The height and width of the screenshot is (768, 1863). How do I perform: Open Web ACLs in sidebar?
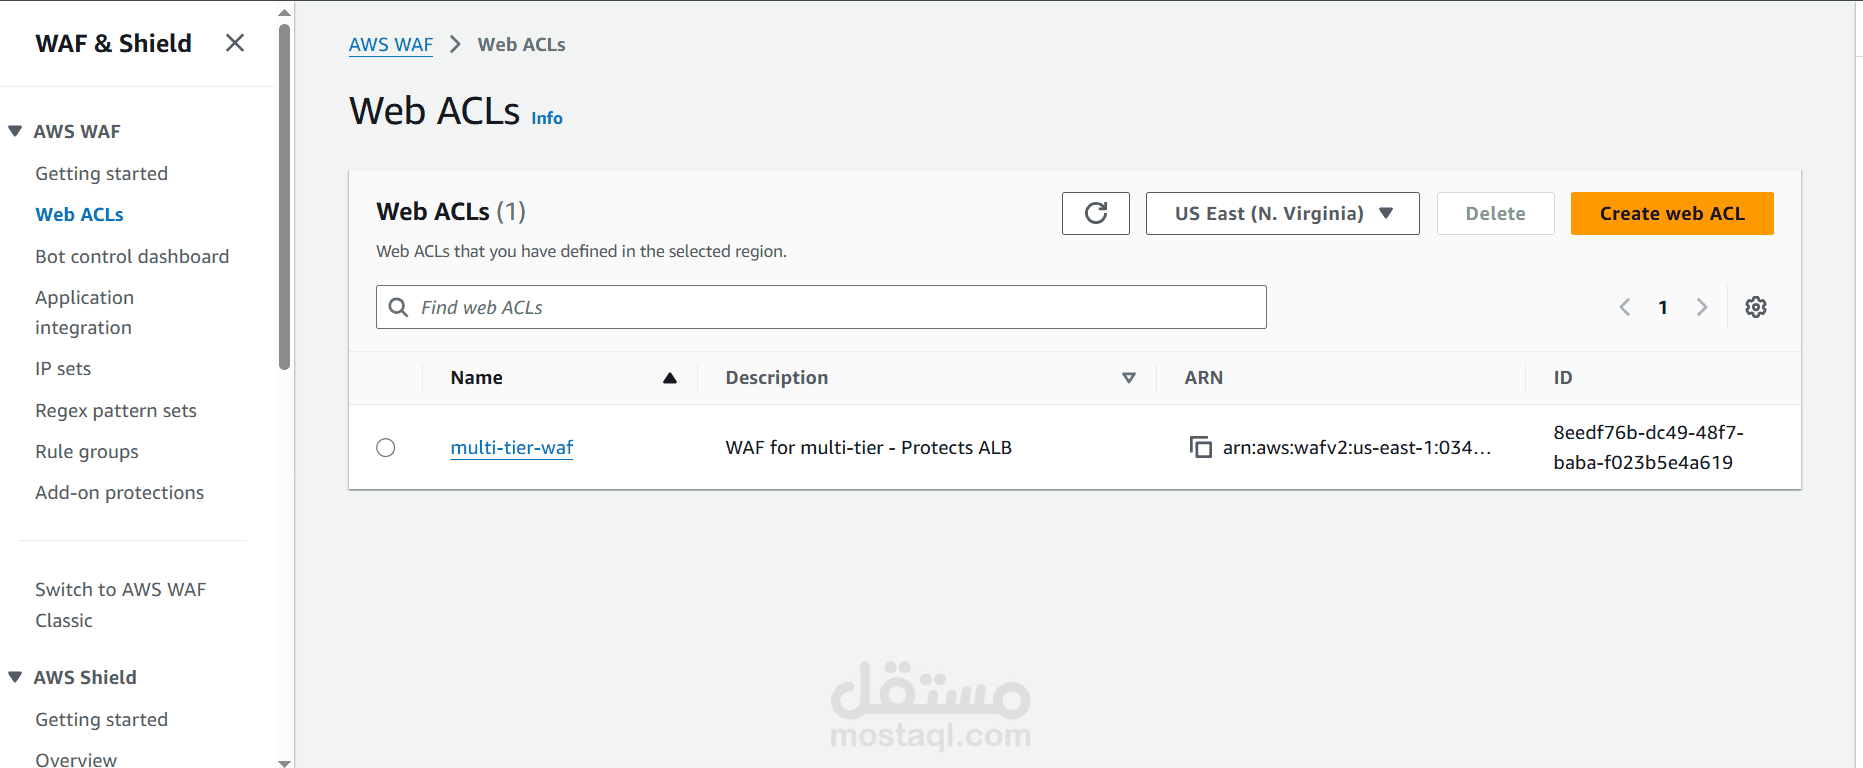click(x=80, y=214)
